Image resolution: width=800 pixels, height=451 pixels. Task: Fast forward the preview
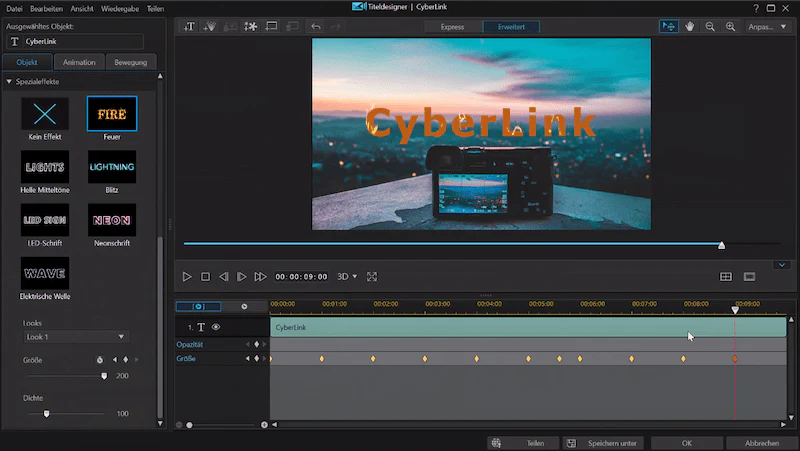click(x=260, y=277)
